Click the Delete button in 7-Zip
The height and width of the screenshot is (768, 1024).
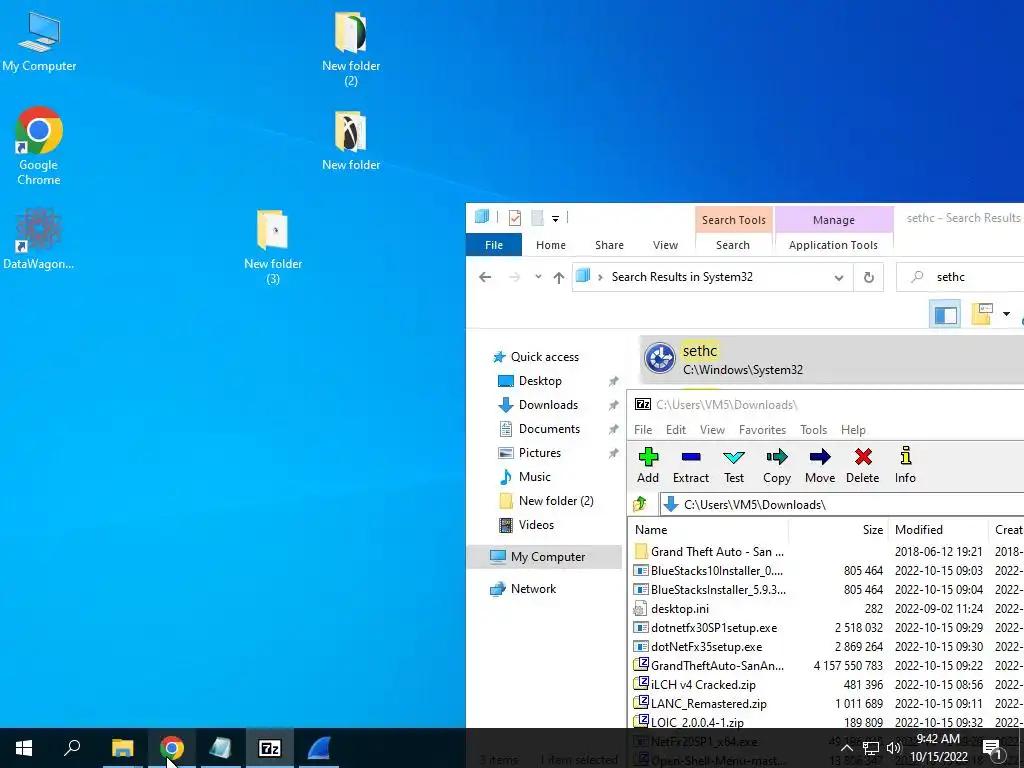coord(863,466)
